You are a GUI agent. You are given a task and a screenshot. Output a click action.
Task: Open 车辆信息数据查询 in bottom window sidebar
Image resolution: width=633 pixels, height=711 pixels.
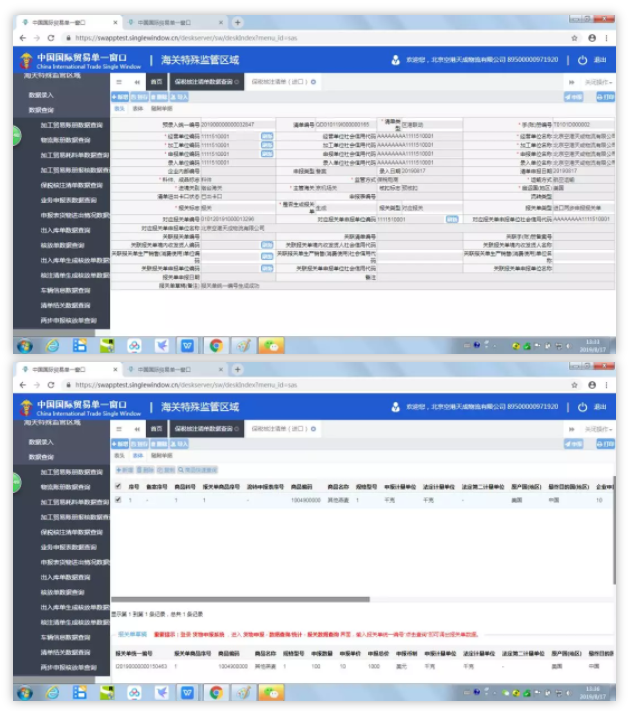pos(66,638)
